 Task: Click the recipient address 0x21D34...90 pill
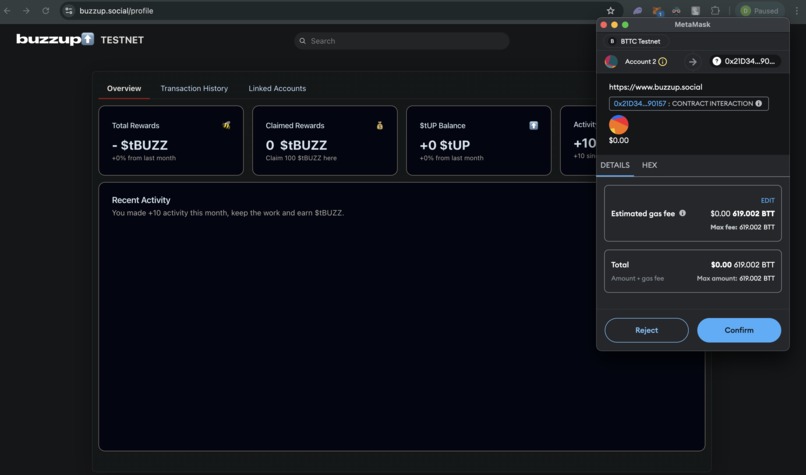(x=745, y=61)
